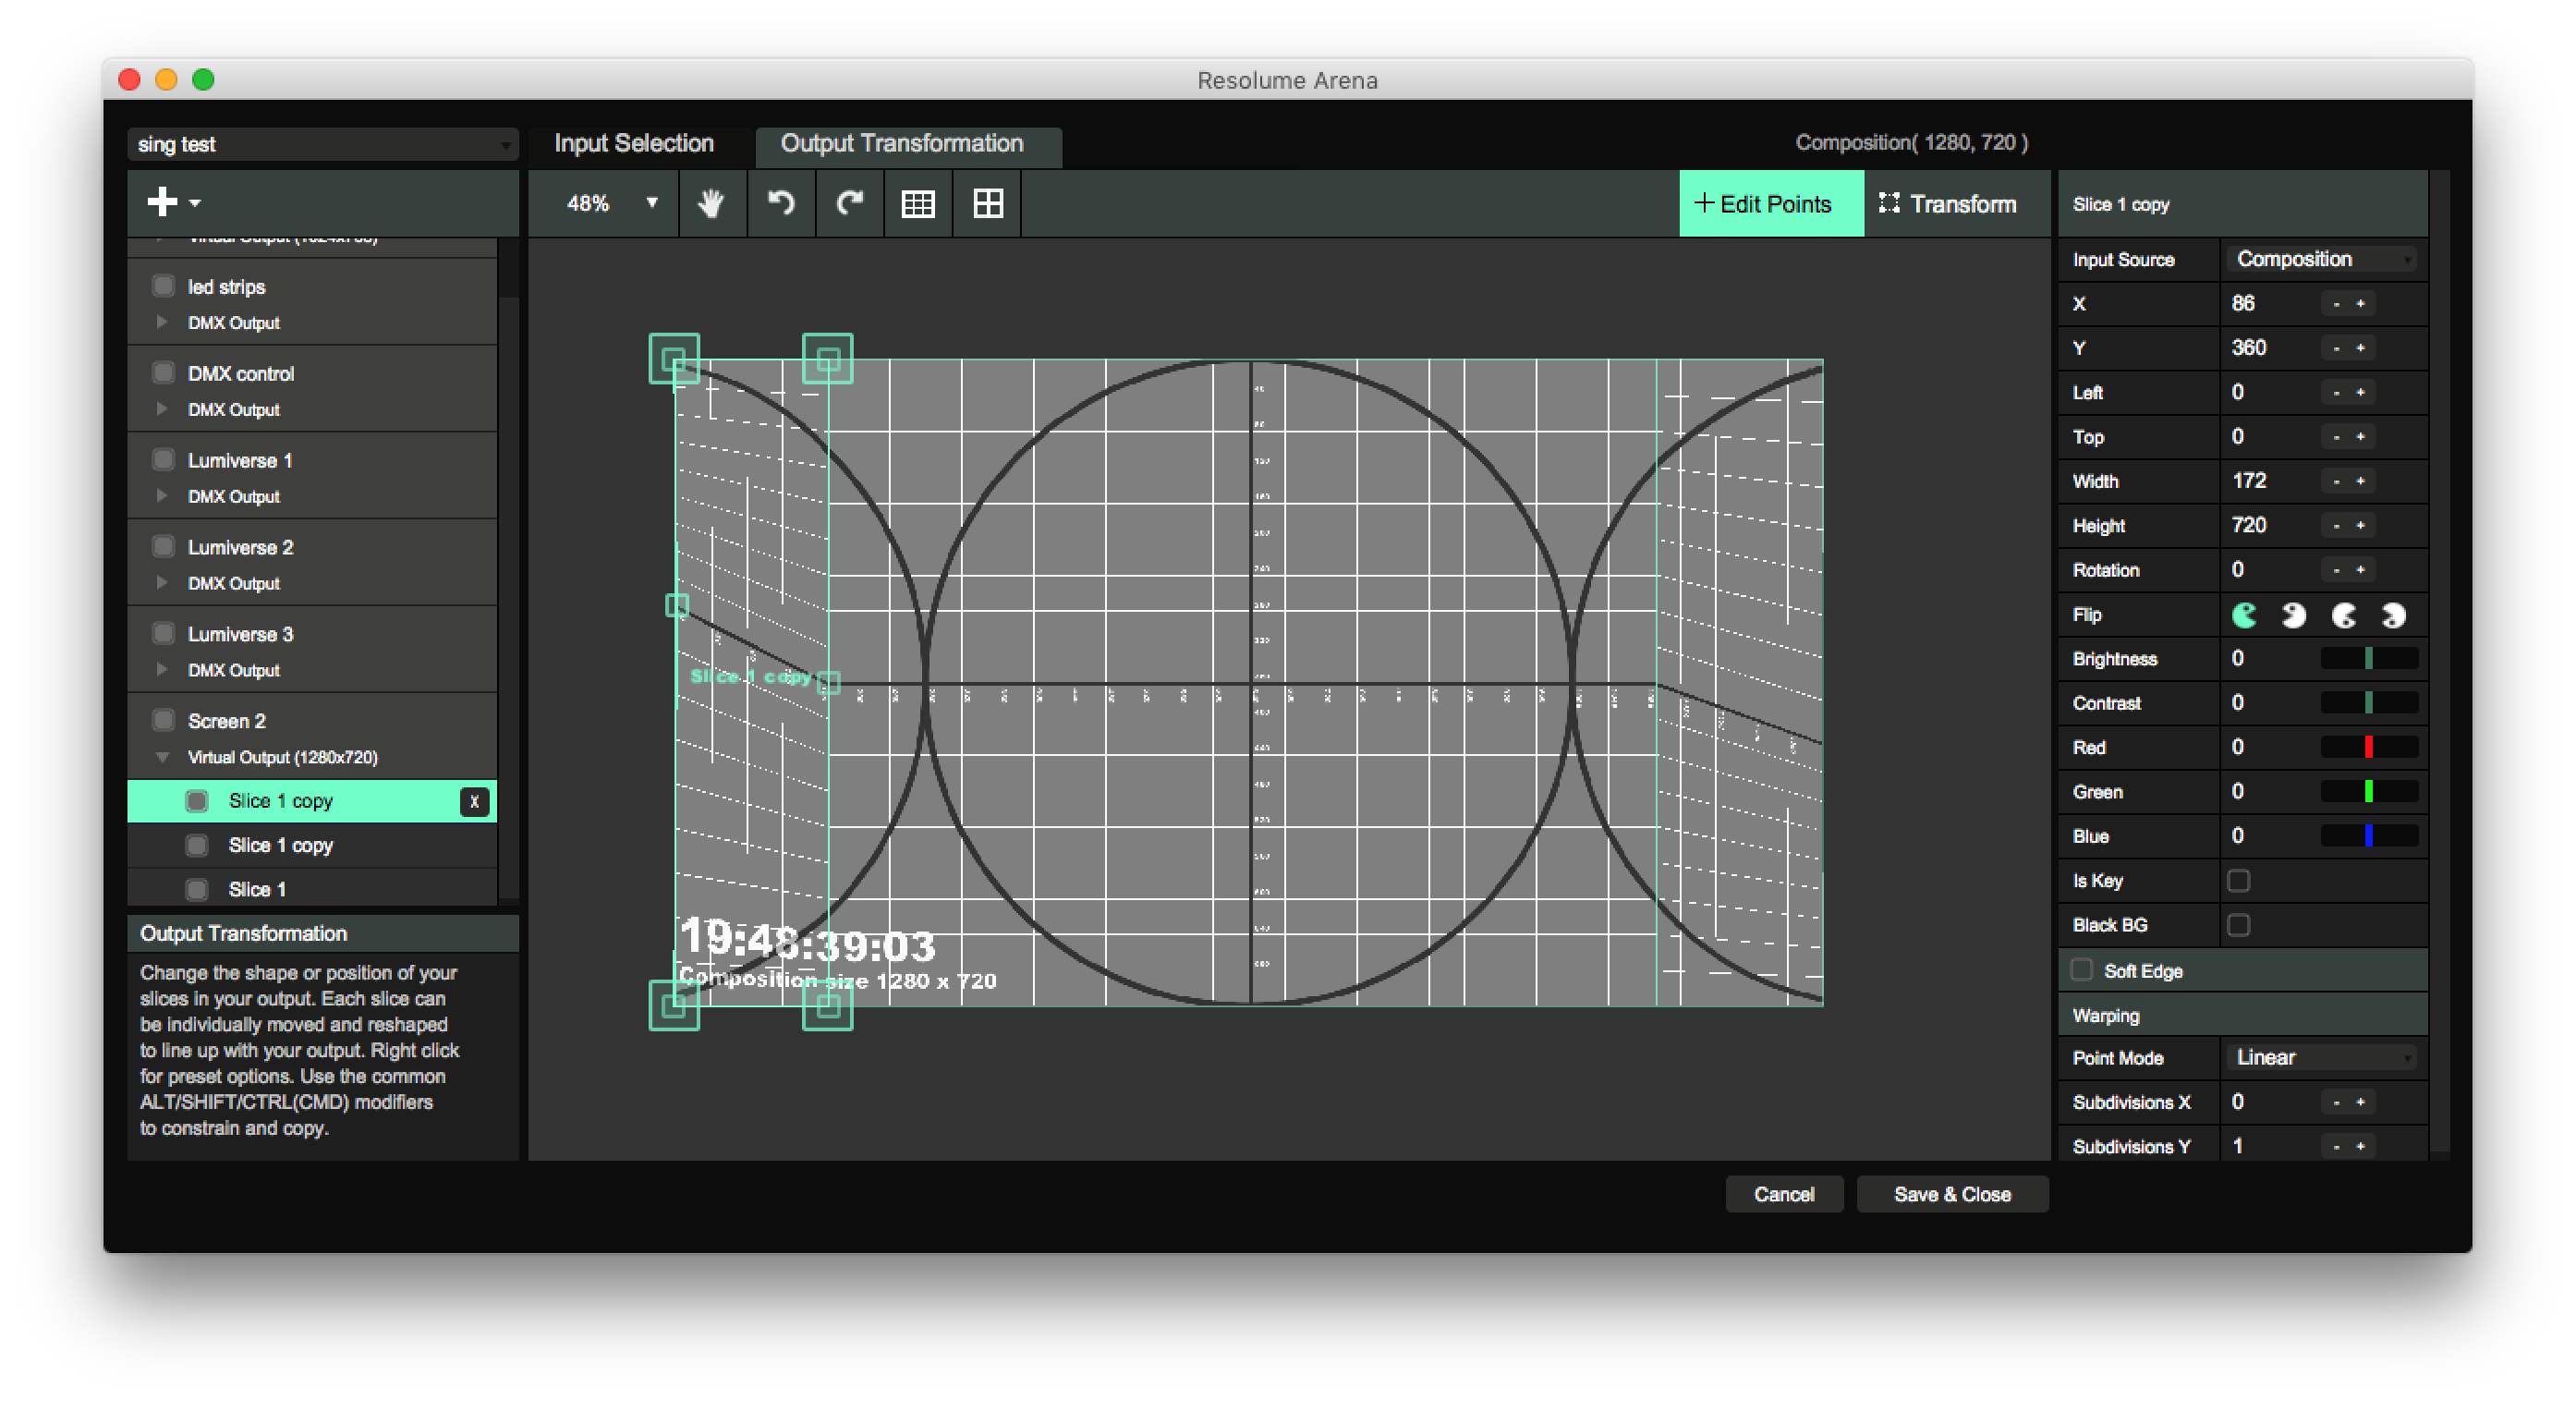Toggle the Soft Edge checkbox
2576x1401 pixels.
pyautogui.click(x=2081, y=970)
